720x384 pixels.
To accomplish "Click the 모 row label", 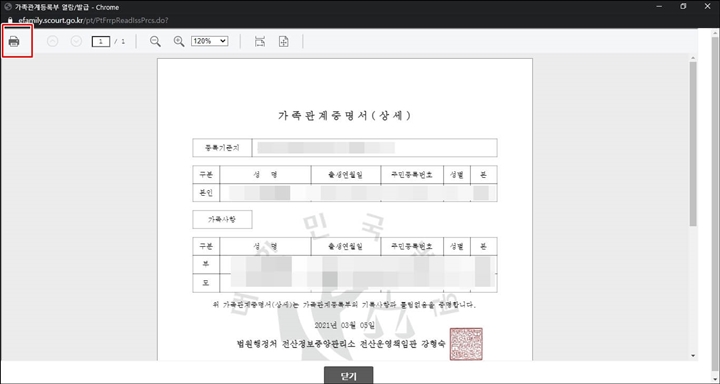I will (x=206, y=283).
